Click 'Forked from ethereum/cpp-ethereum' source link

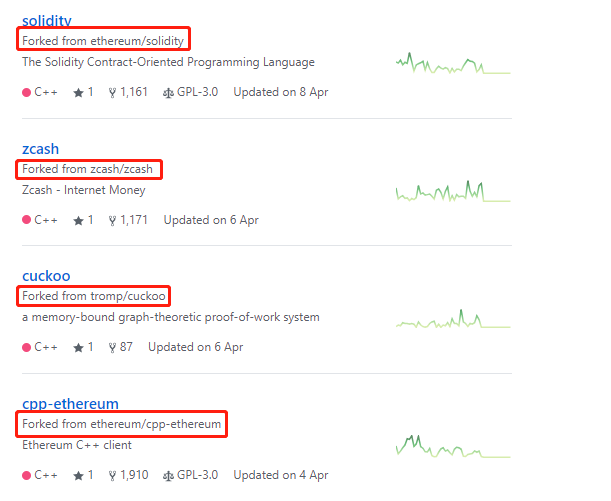pos(121,424)
